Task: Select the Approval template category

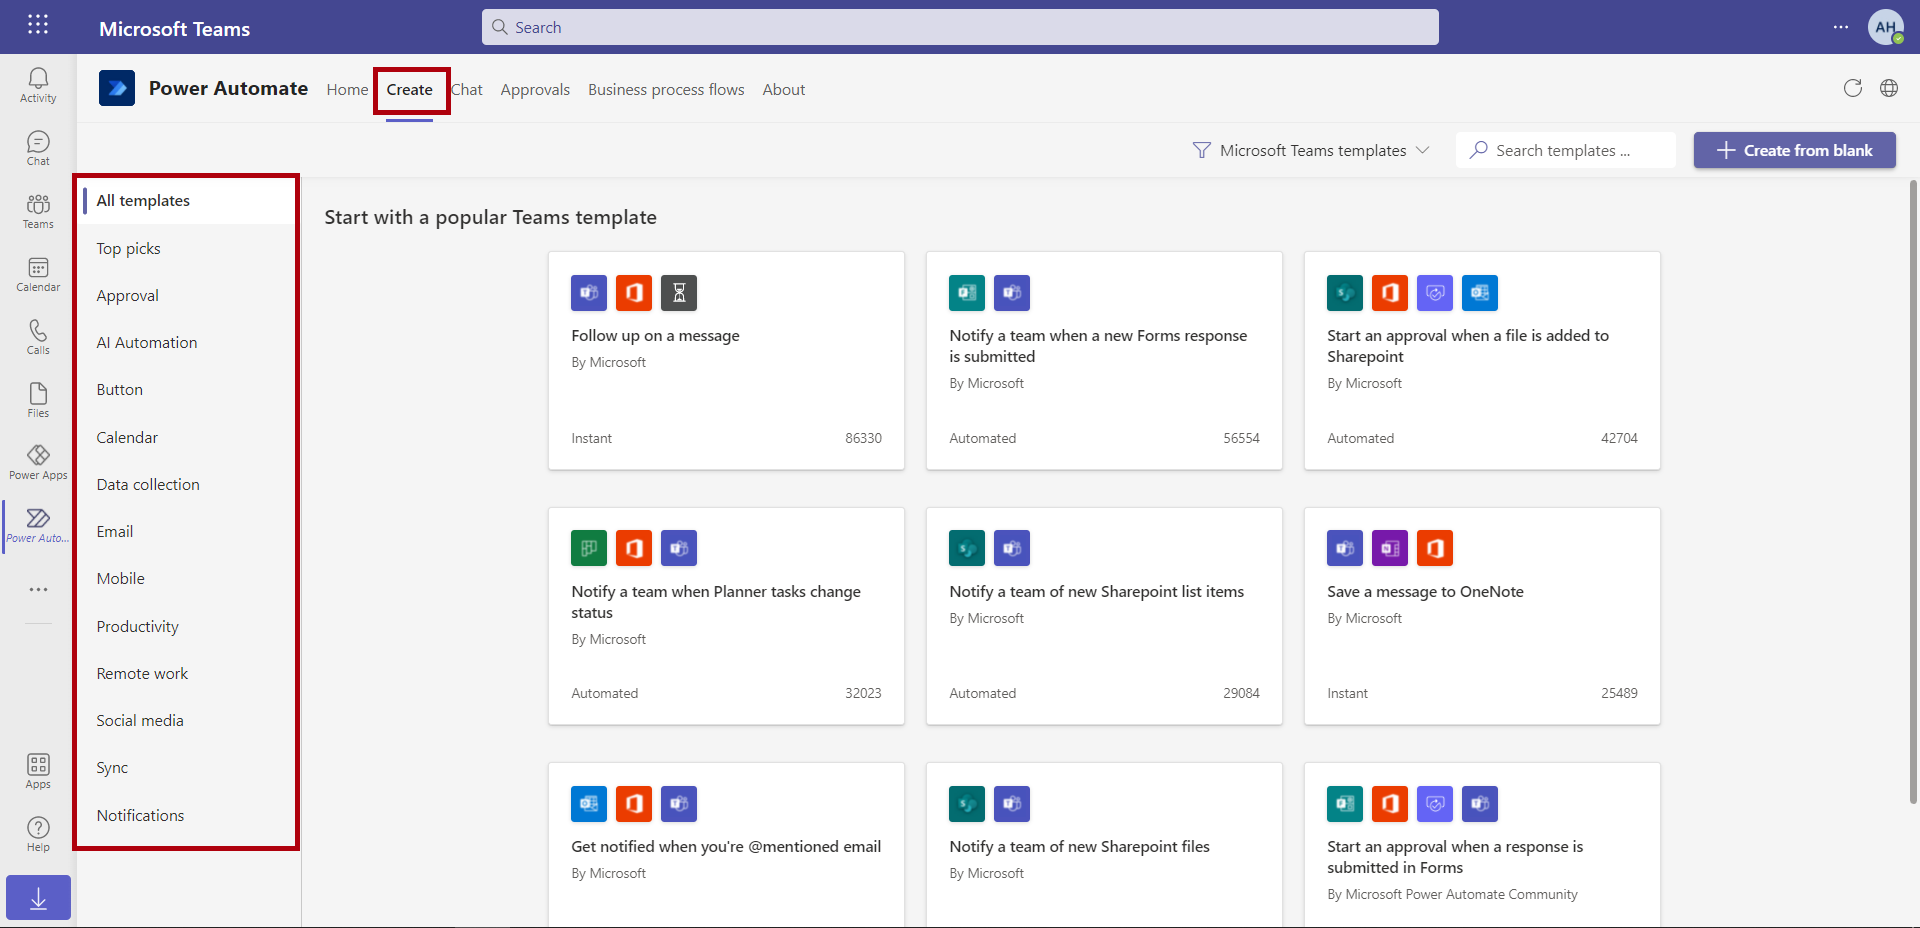Action: (x=187, y=296)
